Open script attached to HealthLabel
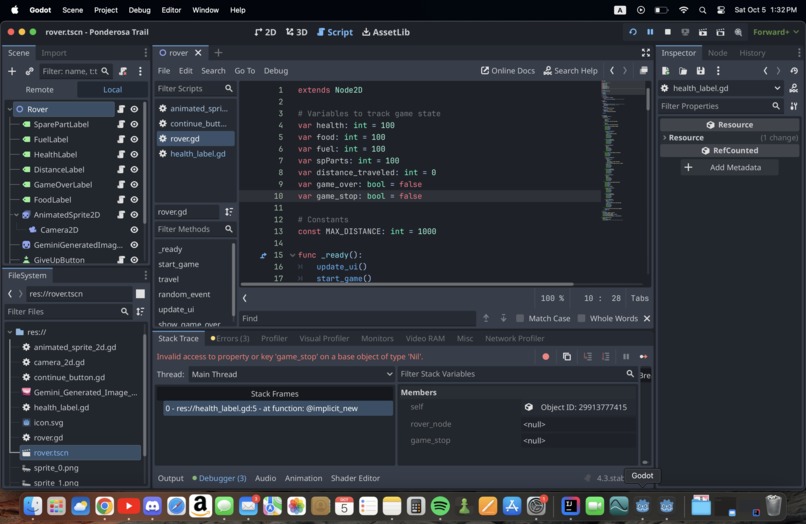This screenshot has height=524, width=806. pyautogui.click(x=121, y=154)
